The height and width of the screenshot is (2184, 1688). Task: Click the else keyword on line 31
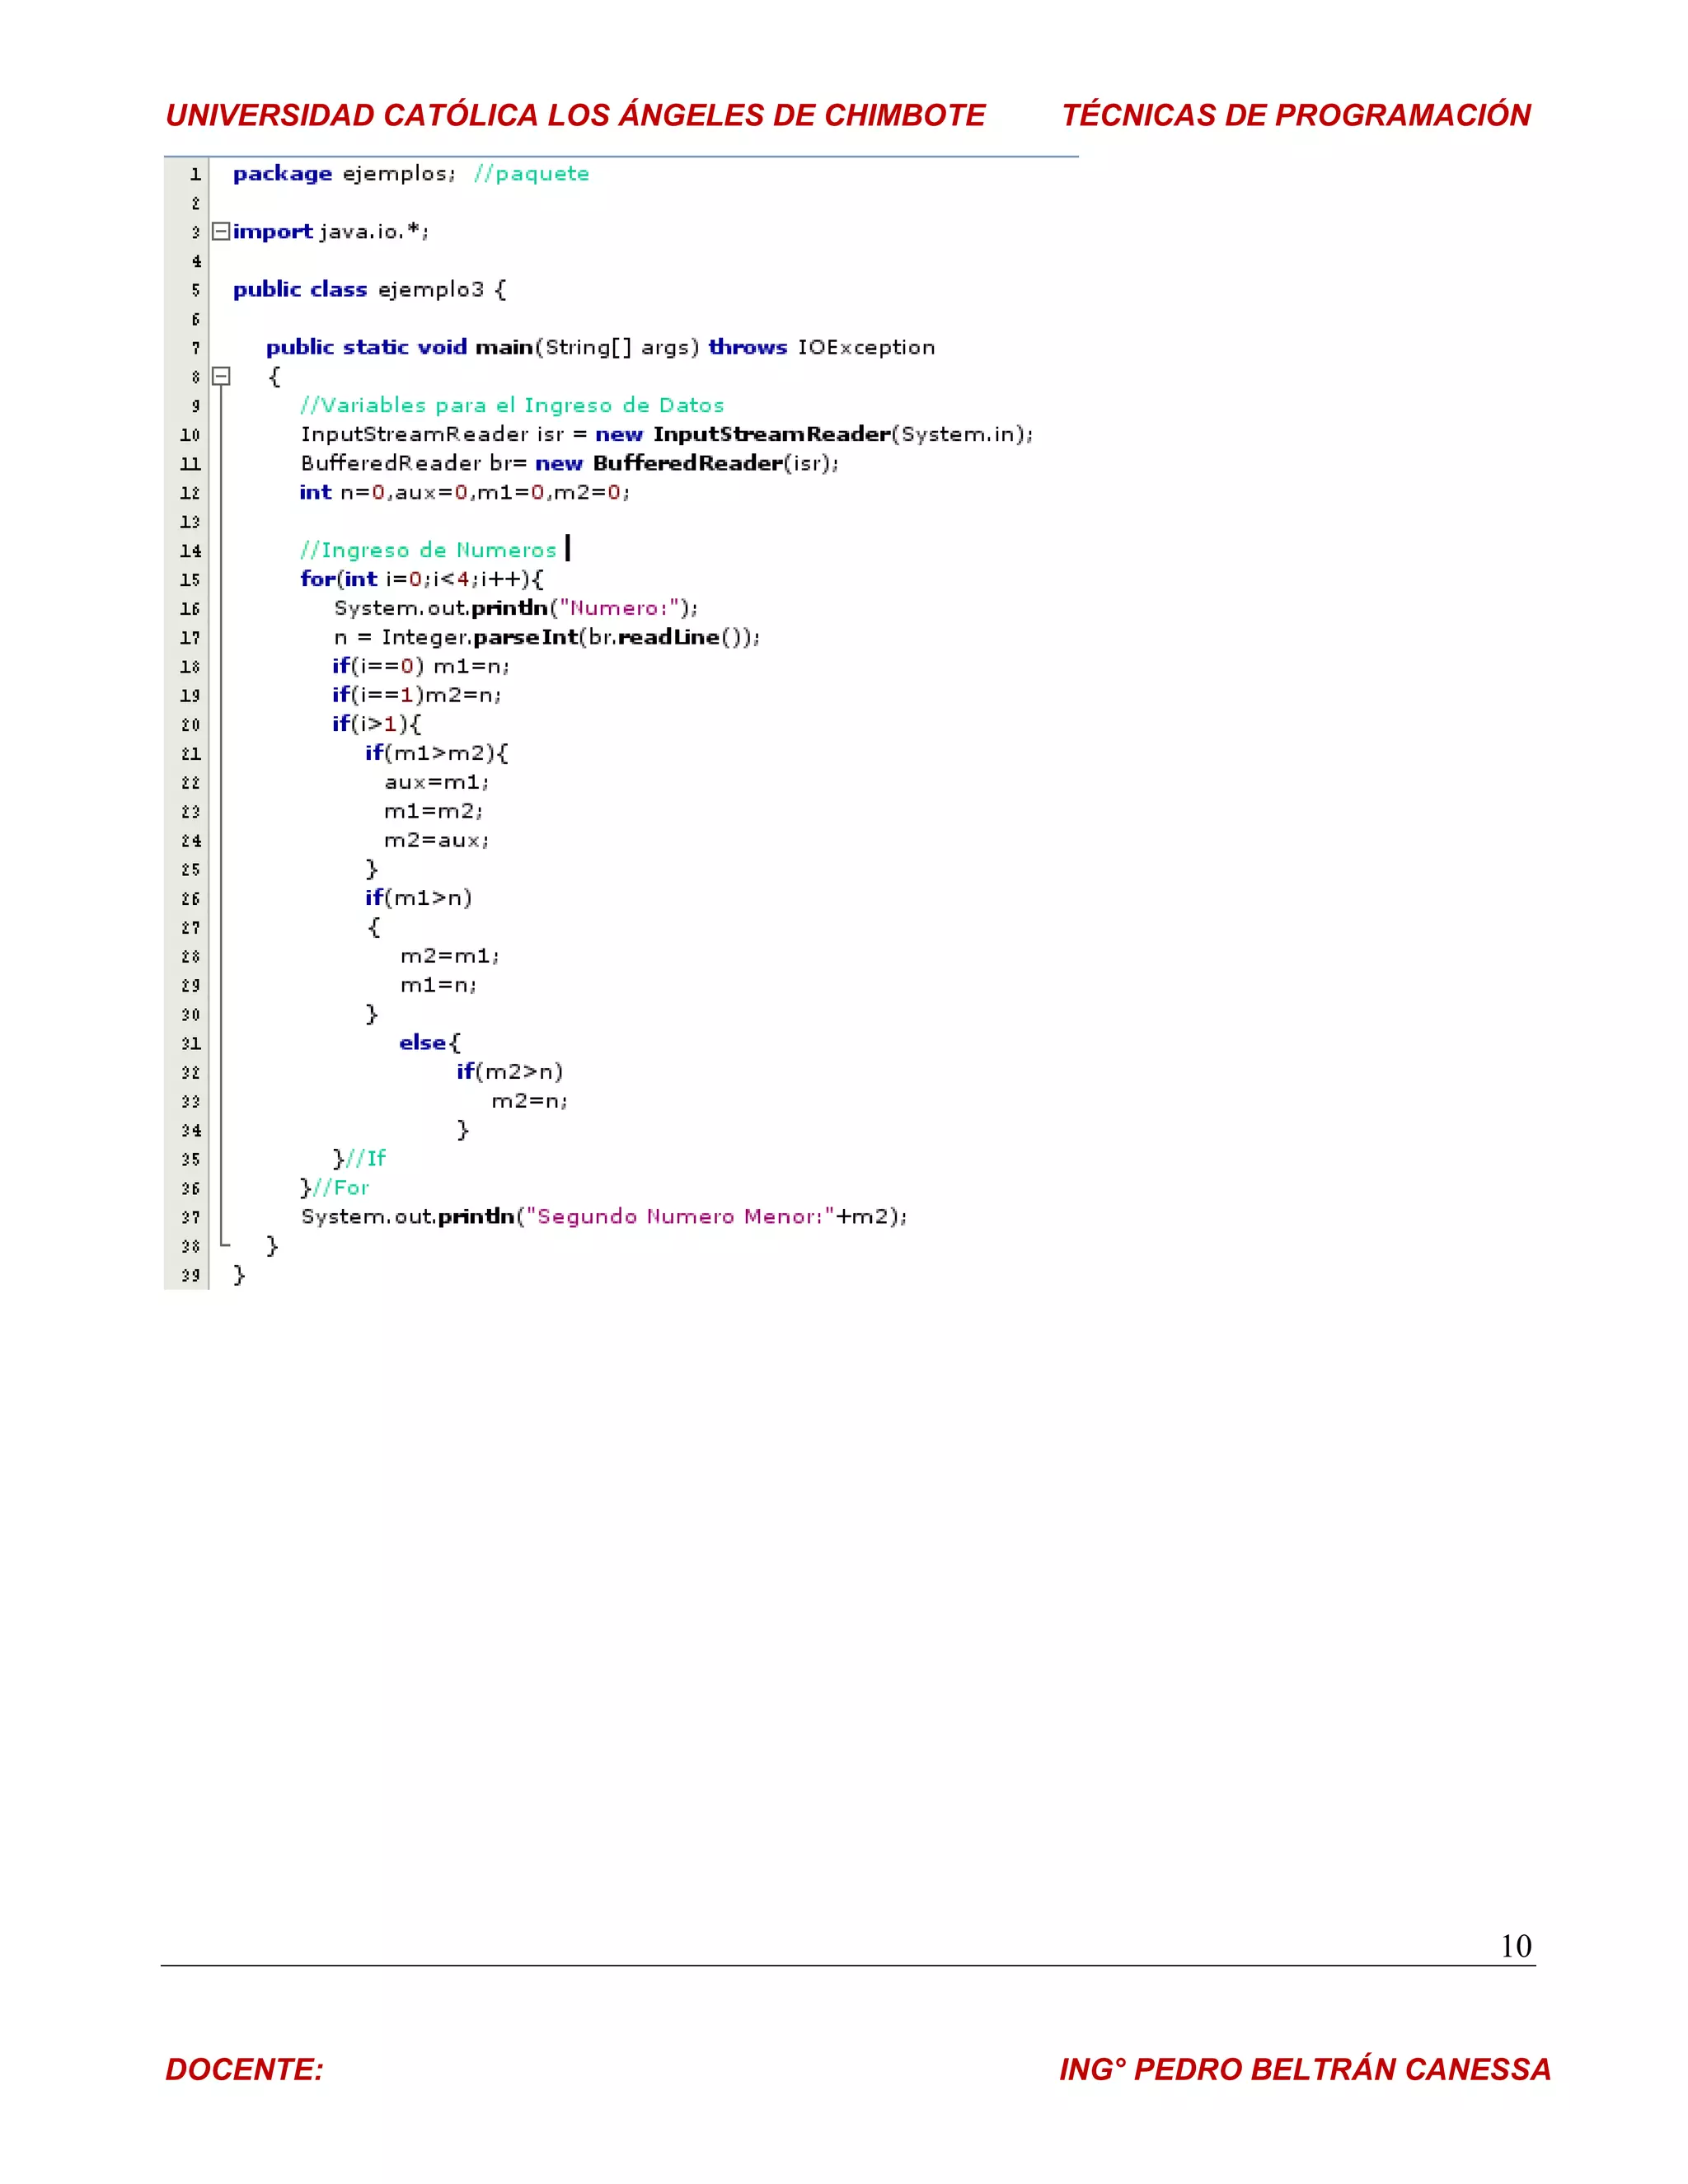pyautogui.click(x=422, y=1042)
